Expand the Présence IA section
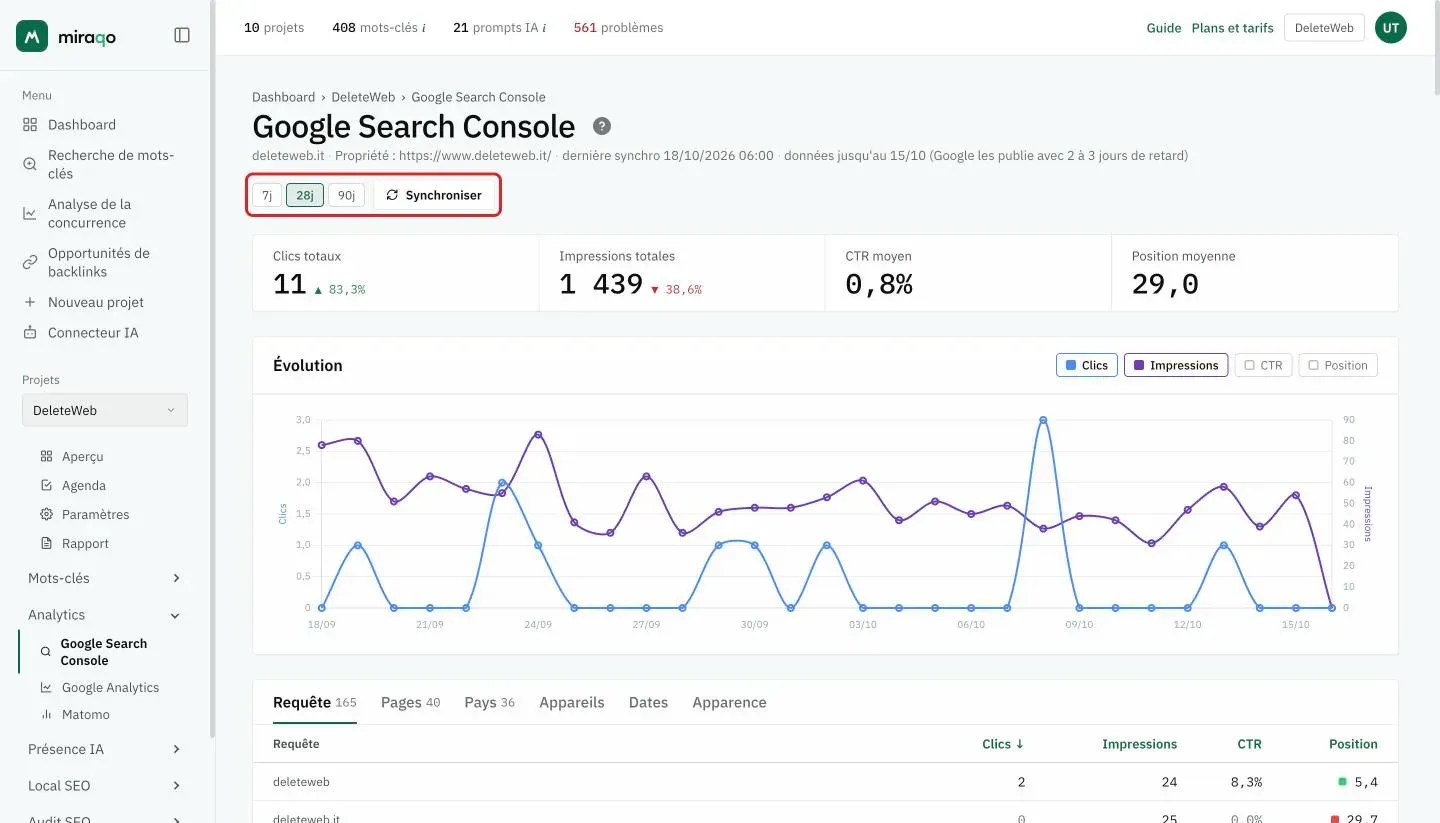This screenshot has width=1440, height=823. 105,749
